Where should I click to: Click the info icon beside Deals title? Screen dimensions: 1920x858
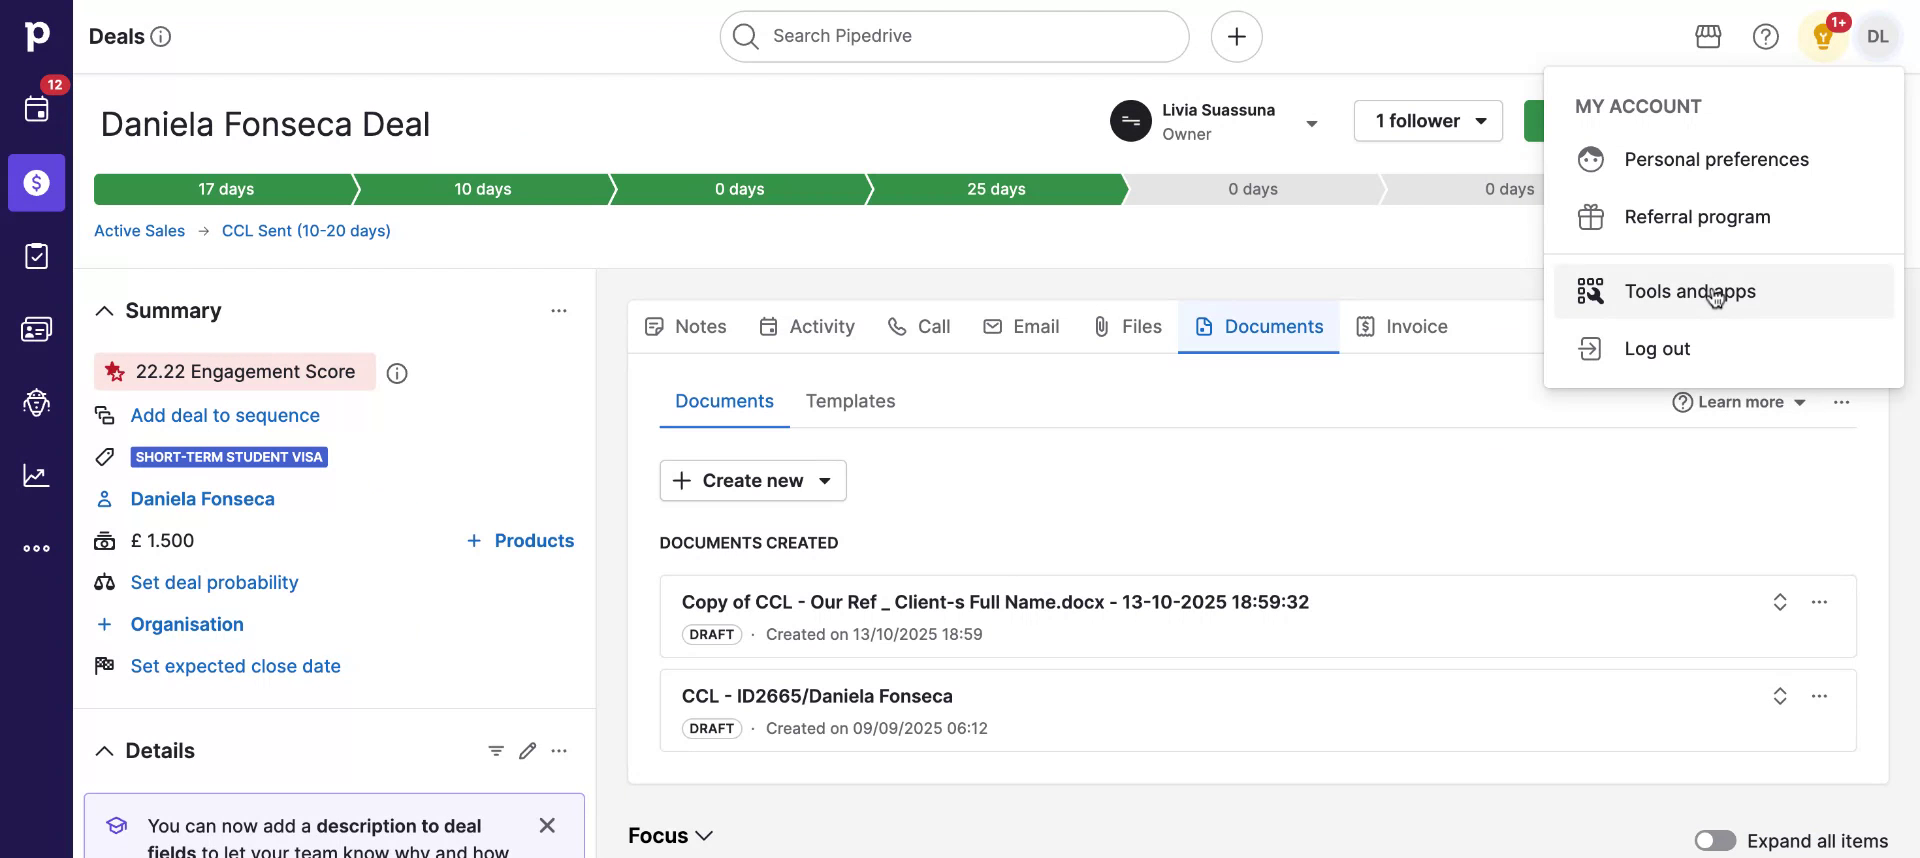tap(161, 37)
